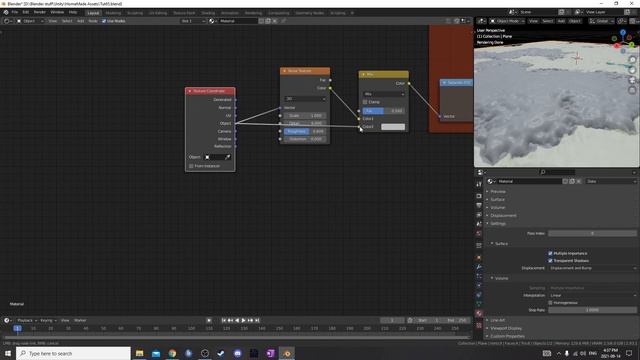
Task: Jump to the timeline's end frame
Action: [x=257, y=320]
